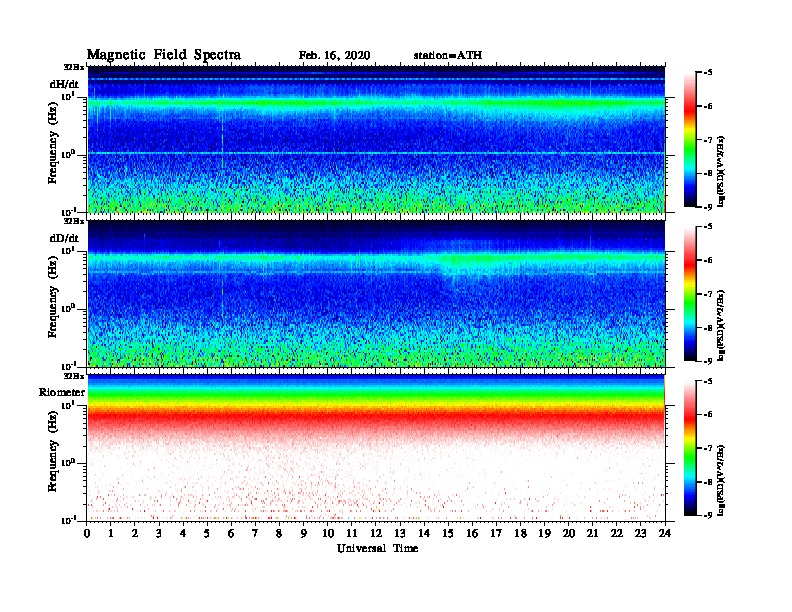Click the "32Hz" label atop the dH/dt panel

[x=74, y=67]
